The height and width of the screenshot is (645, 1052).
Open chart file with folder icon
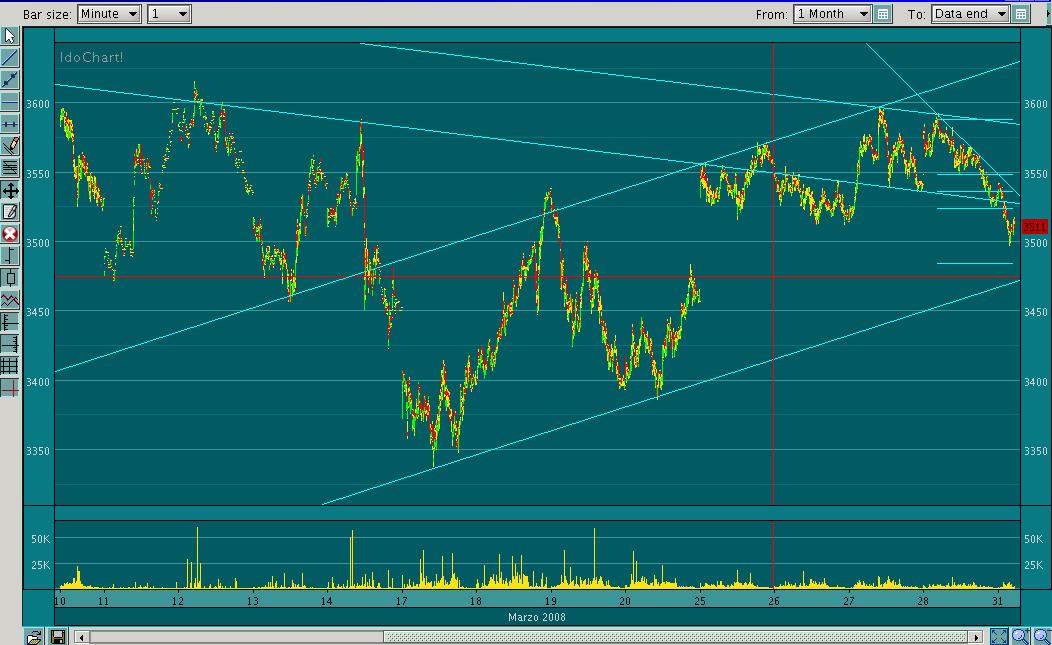(34, 637)
